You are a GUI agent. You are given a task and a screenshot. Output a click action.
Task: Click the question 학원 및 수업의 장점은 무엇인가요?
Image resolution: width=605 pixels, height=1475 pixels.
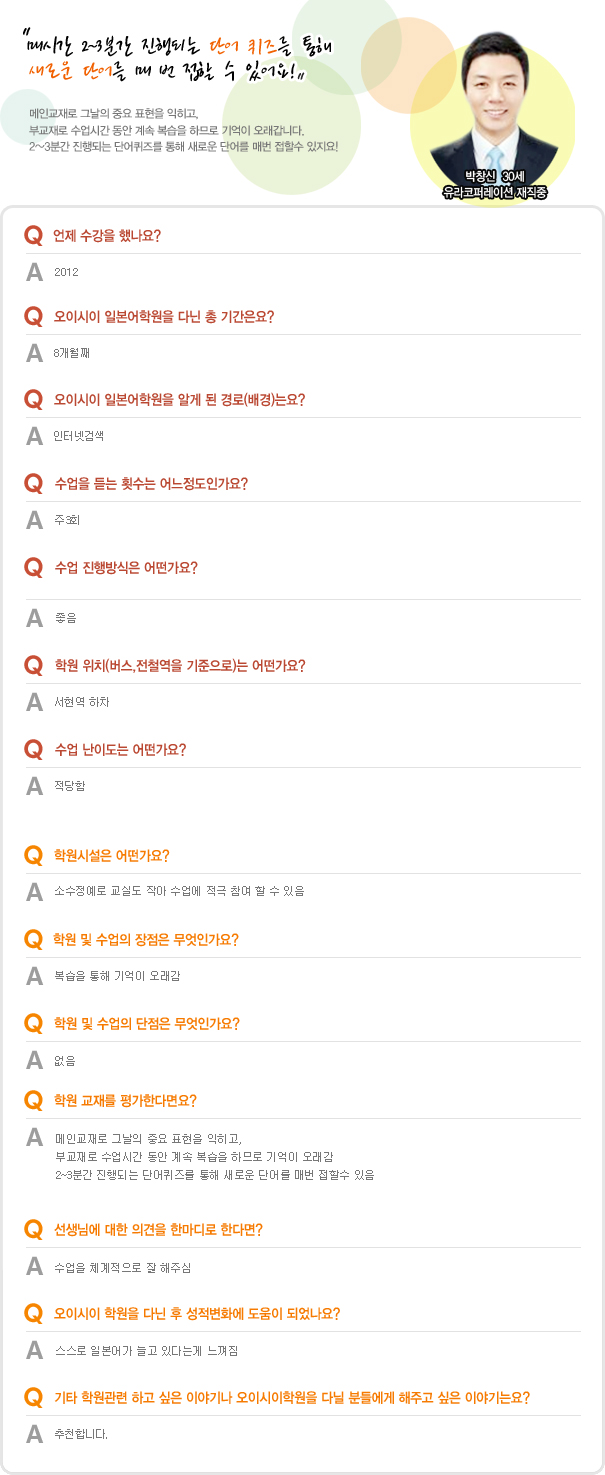coord(146,940)
